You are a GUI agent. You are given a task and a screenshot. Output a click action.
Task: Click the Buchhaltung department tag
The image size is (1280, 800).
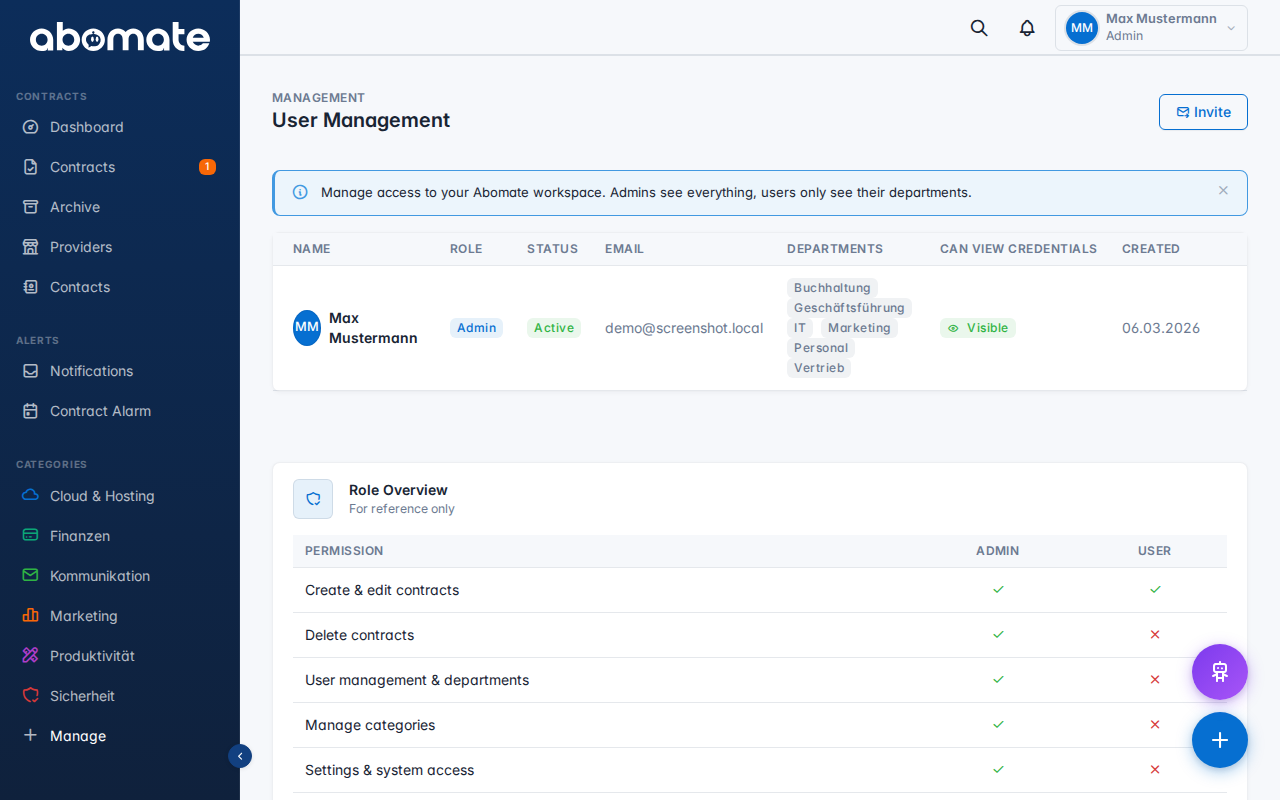[x=832, y=288]
